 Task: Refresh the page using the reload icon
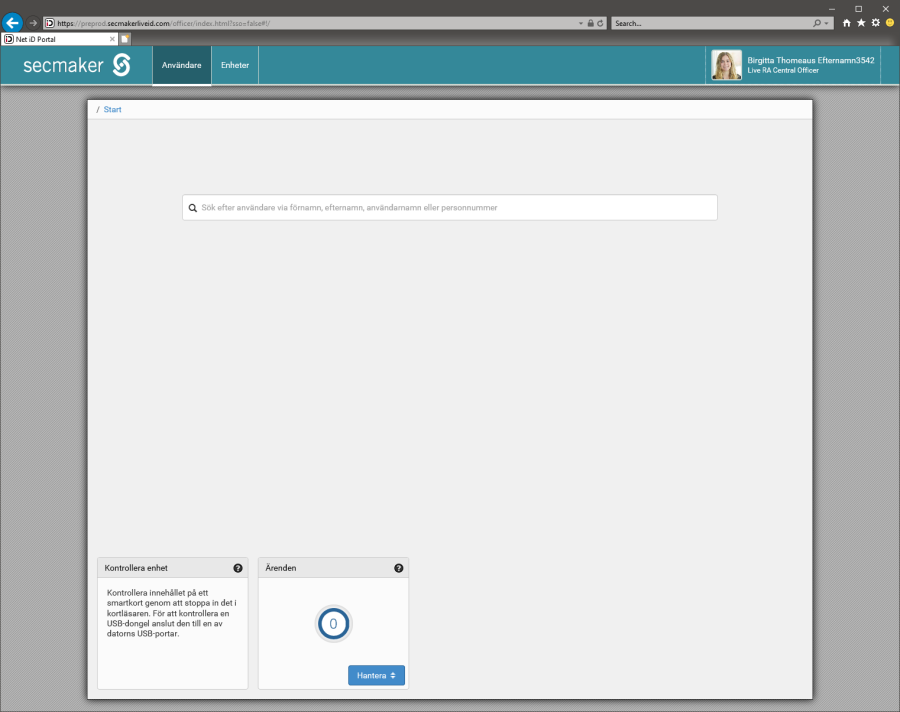click(x=600, y=22)
